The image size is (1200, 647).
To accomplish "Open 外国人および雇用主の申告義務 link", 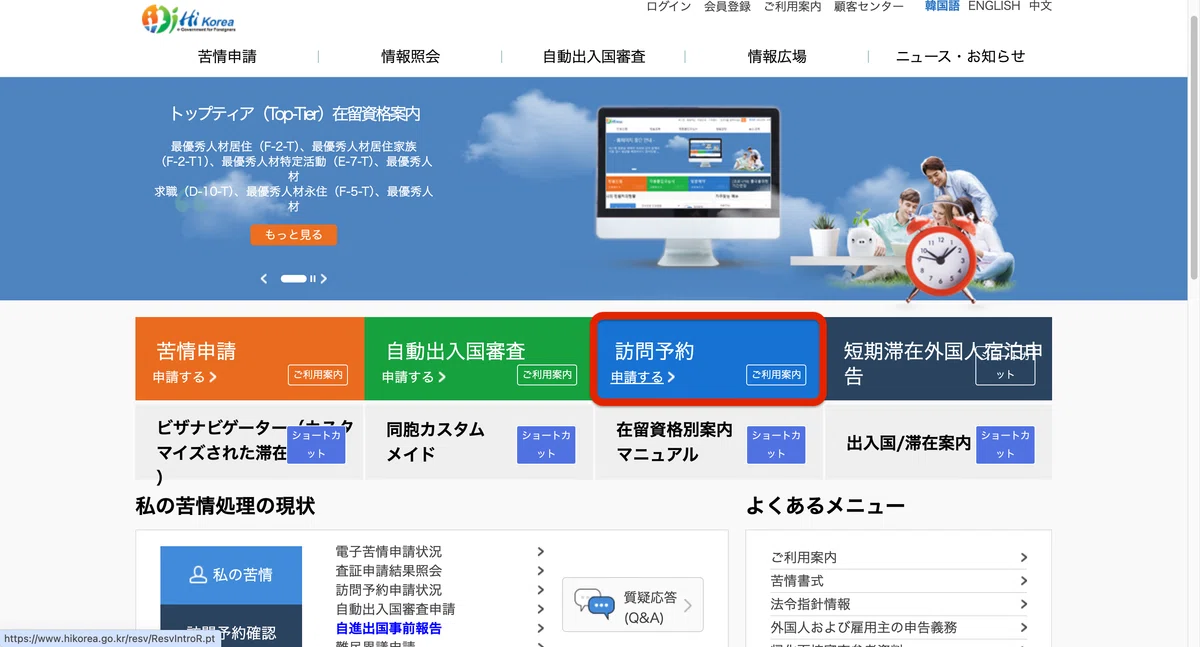I will 864,627.
